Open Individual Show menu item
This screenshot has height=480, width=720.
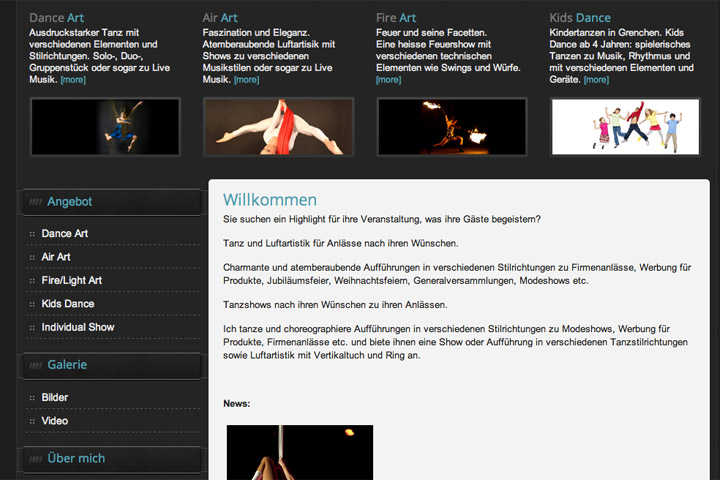coord(78,327)
